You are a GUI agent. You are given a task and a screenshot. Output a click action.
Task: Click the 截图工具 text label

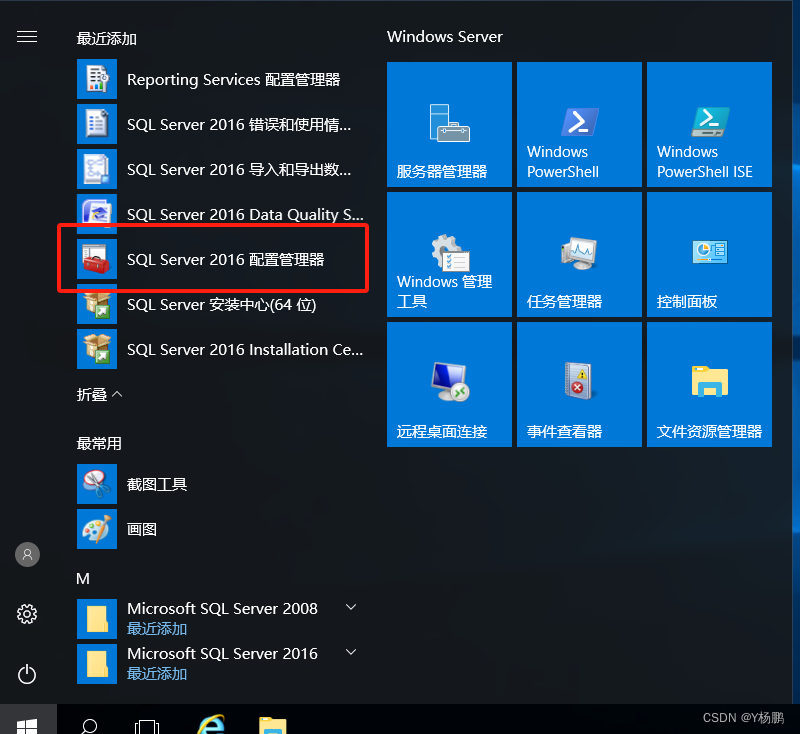(x=157, y=484)
